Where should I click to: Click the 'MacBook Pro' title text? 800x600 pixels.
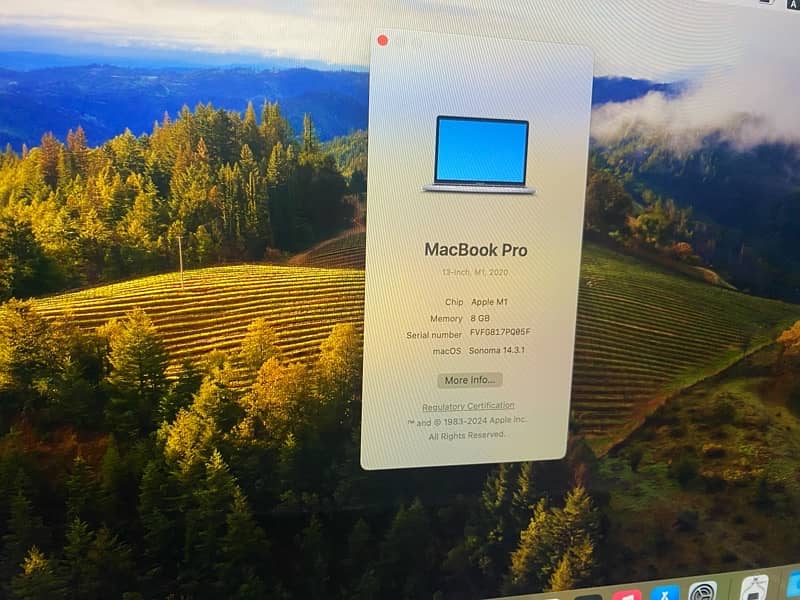[x=476, y=249]
